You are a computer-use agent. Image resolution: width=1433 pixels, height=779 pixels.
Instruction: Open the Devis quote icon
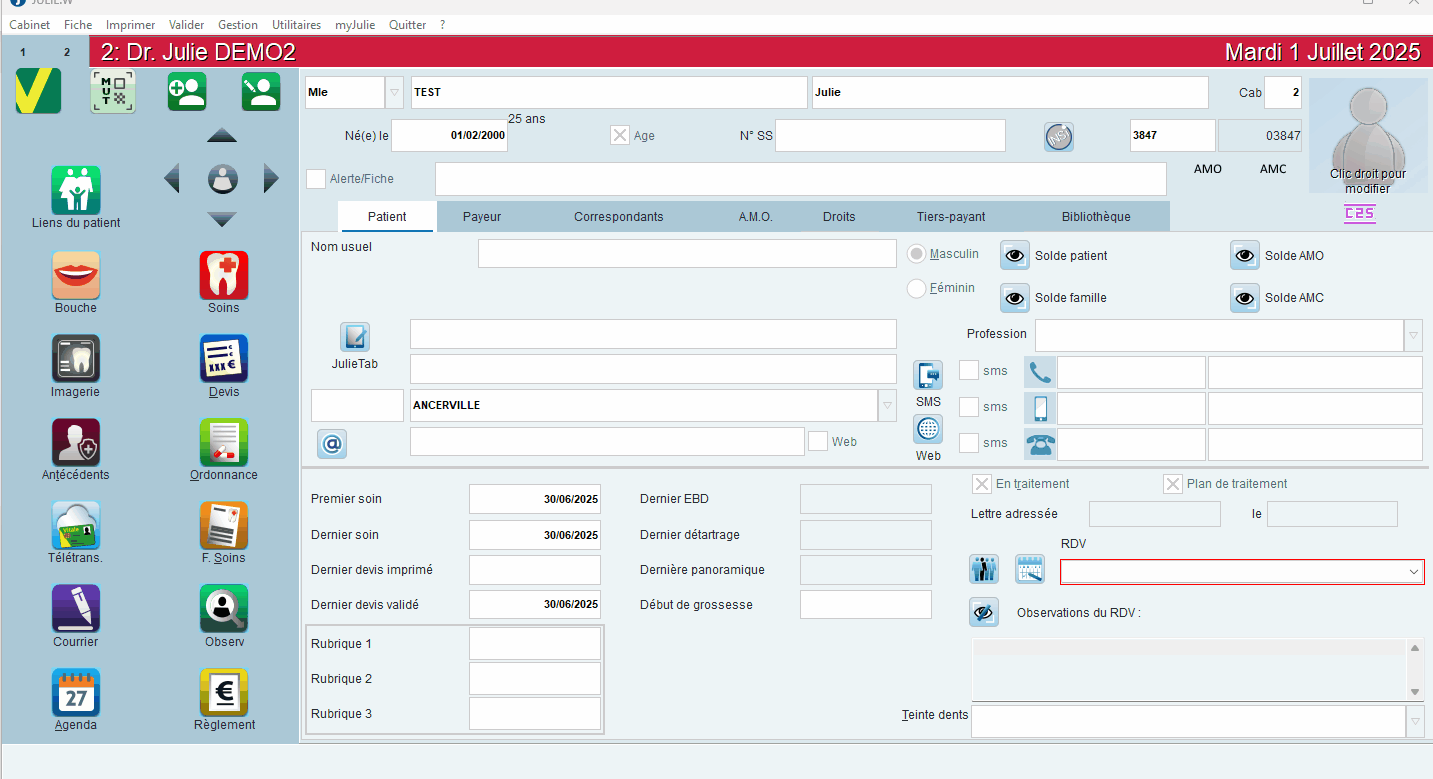click(224, 359)
